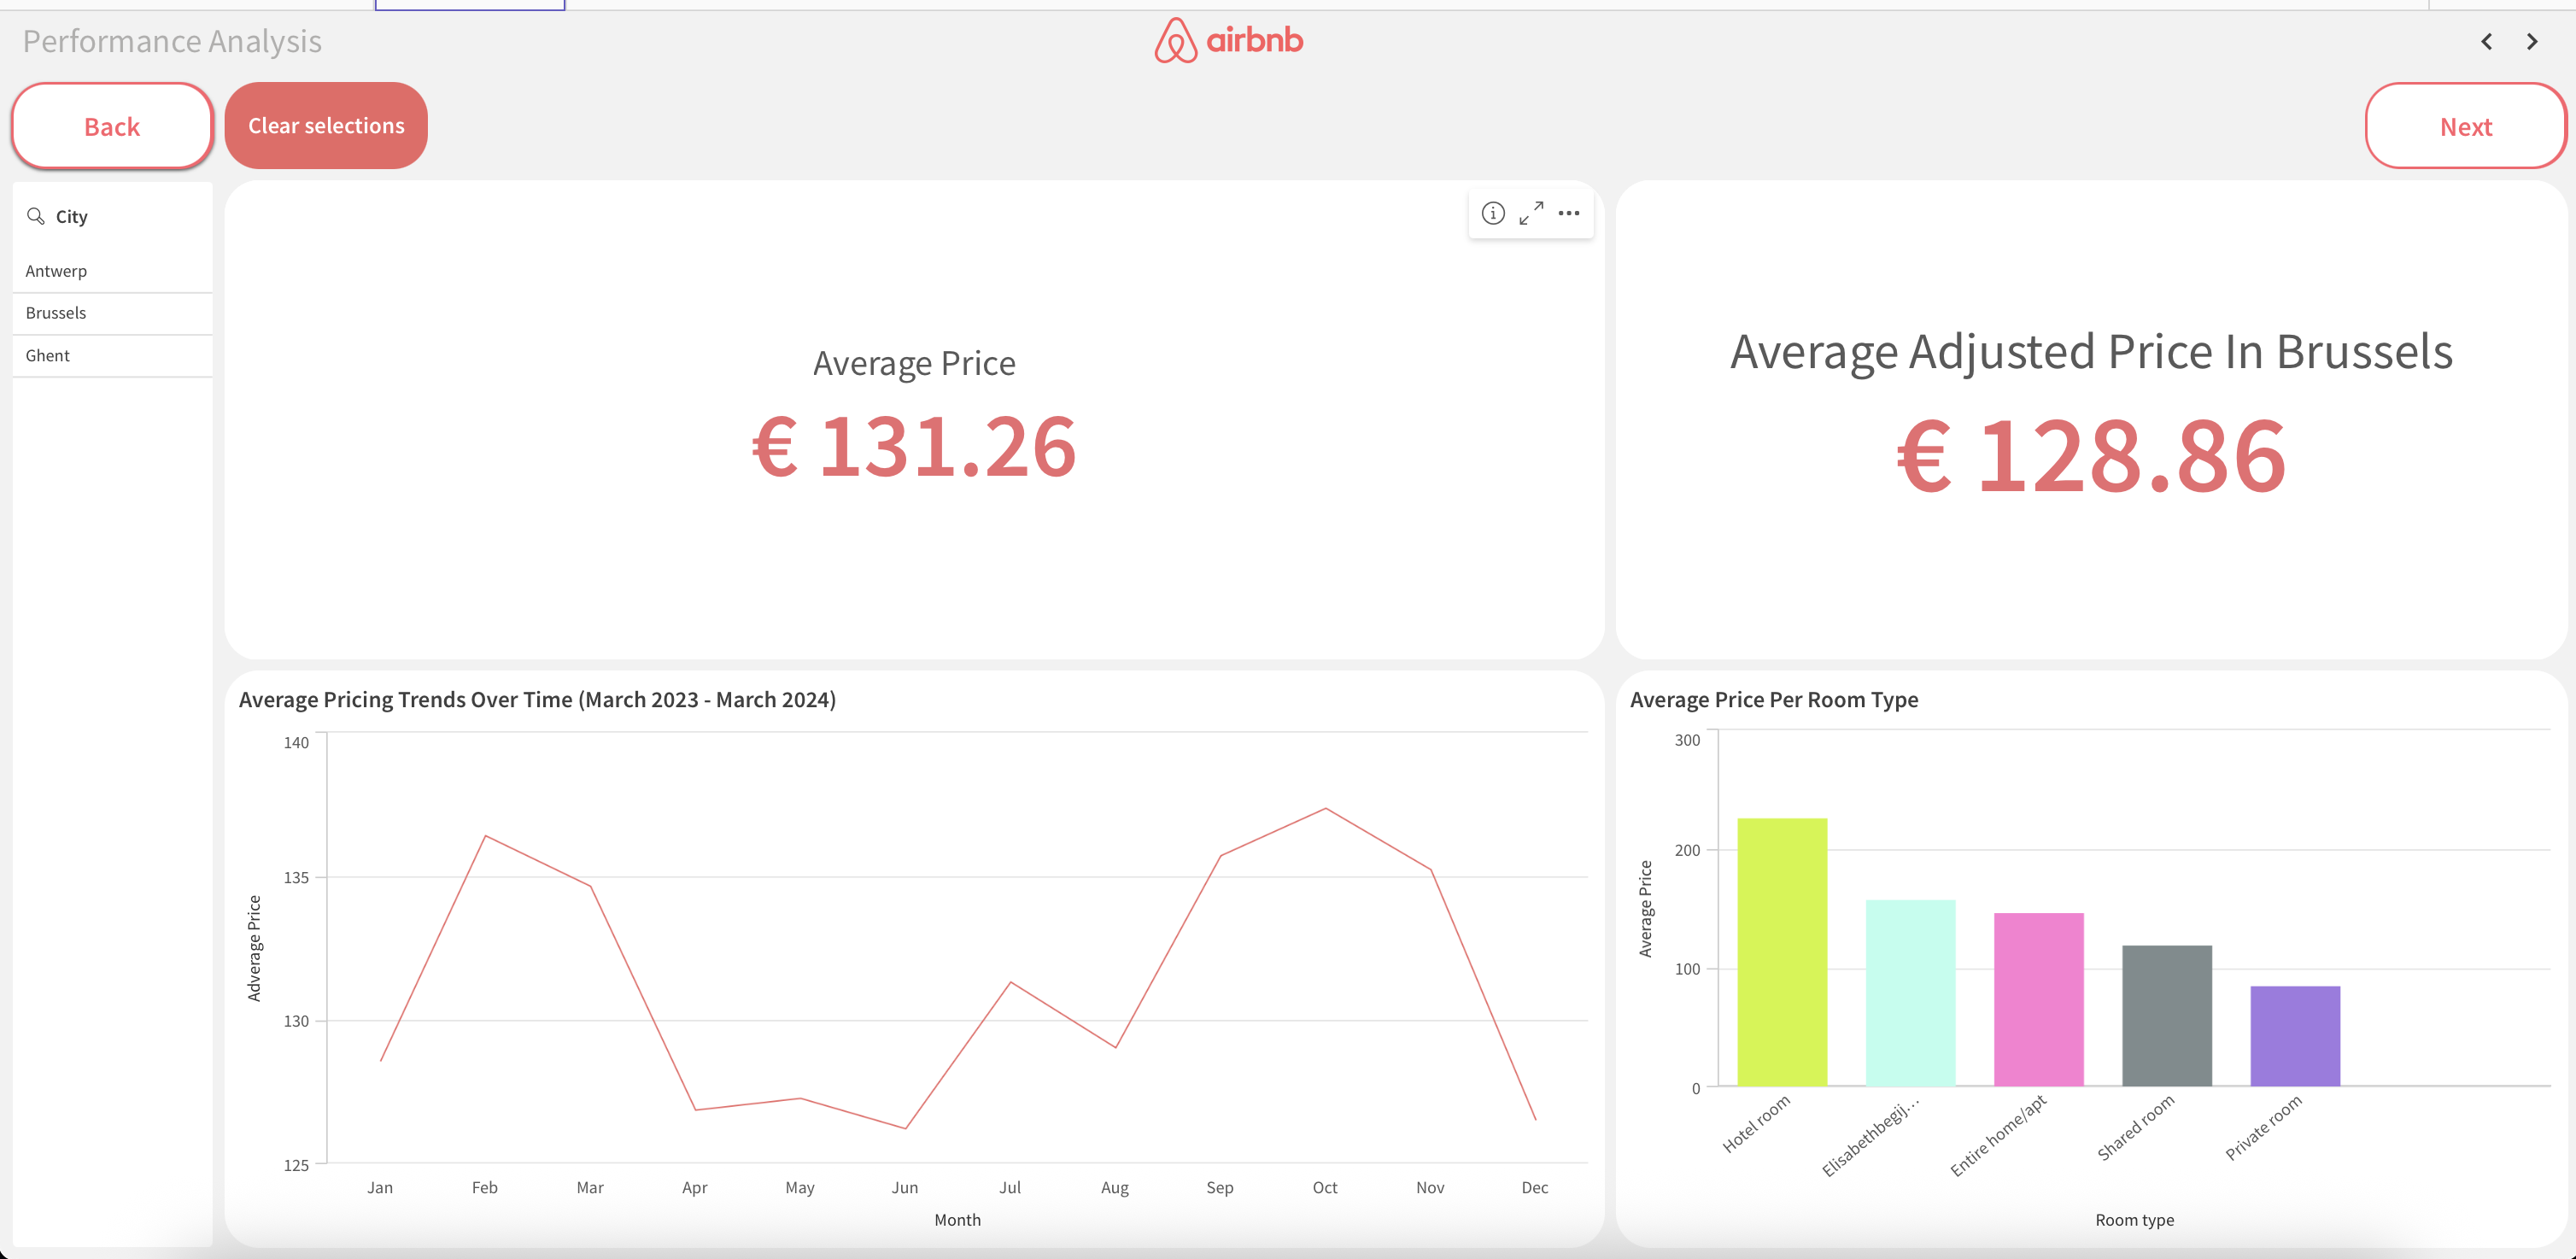Expand the chart options via the three-dot menu
The height and width of the screenshot is (1259, 2576).
click(1568, 213)
